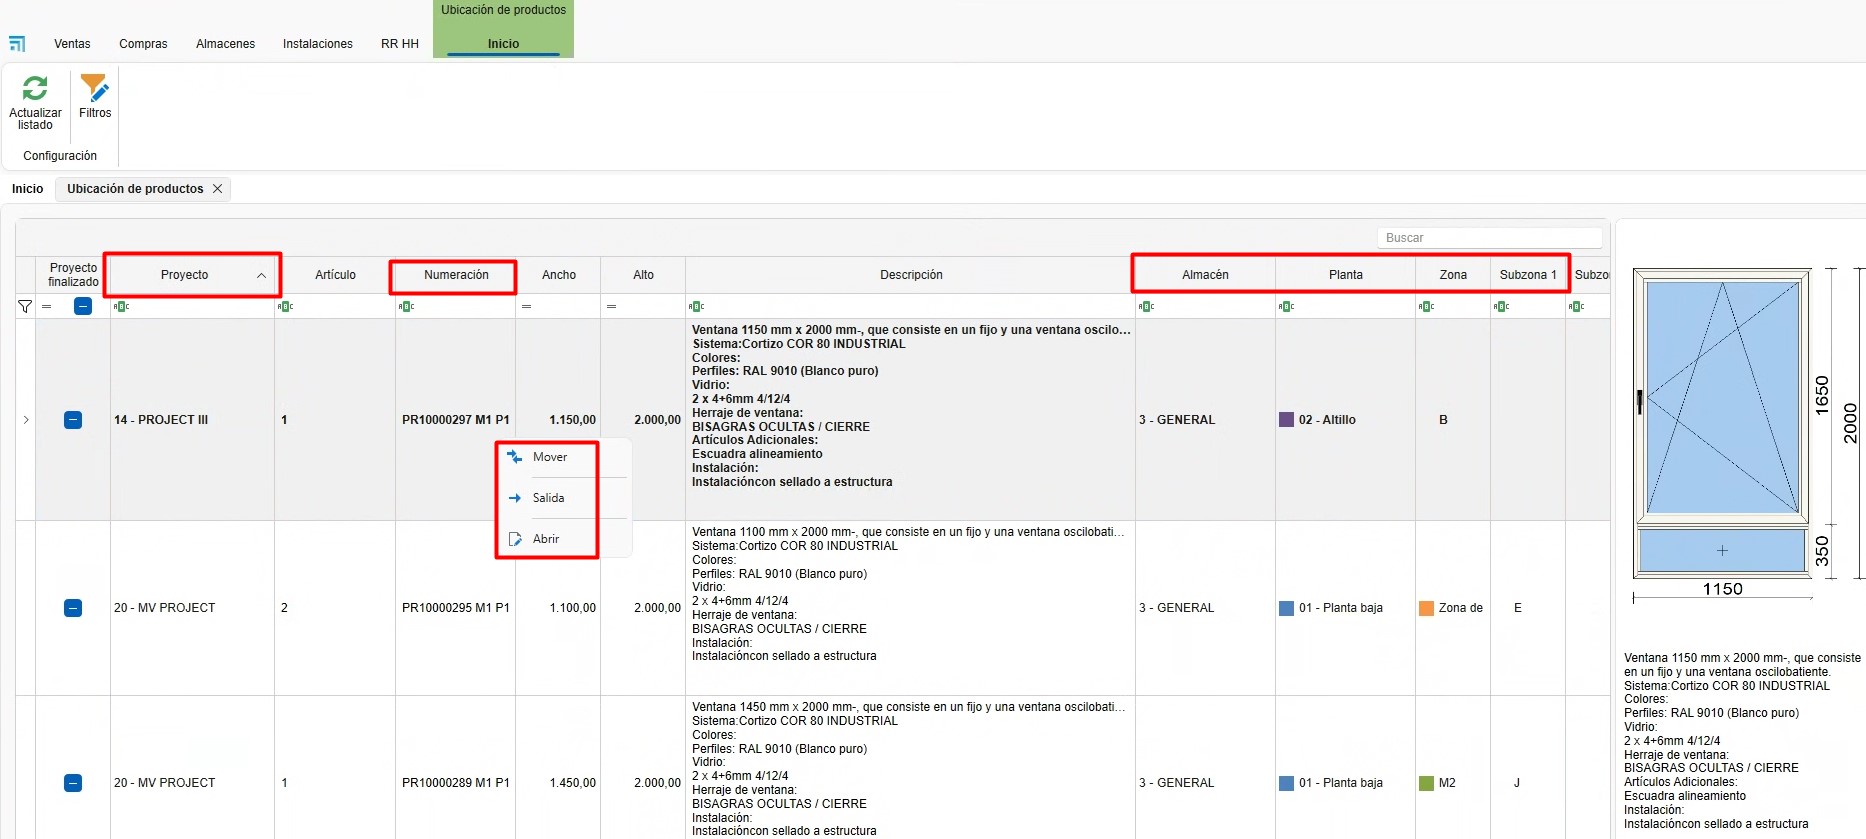The image size is (1866, 839).
Task: Open Proyecto column filter operator selector
Action: 121,307
